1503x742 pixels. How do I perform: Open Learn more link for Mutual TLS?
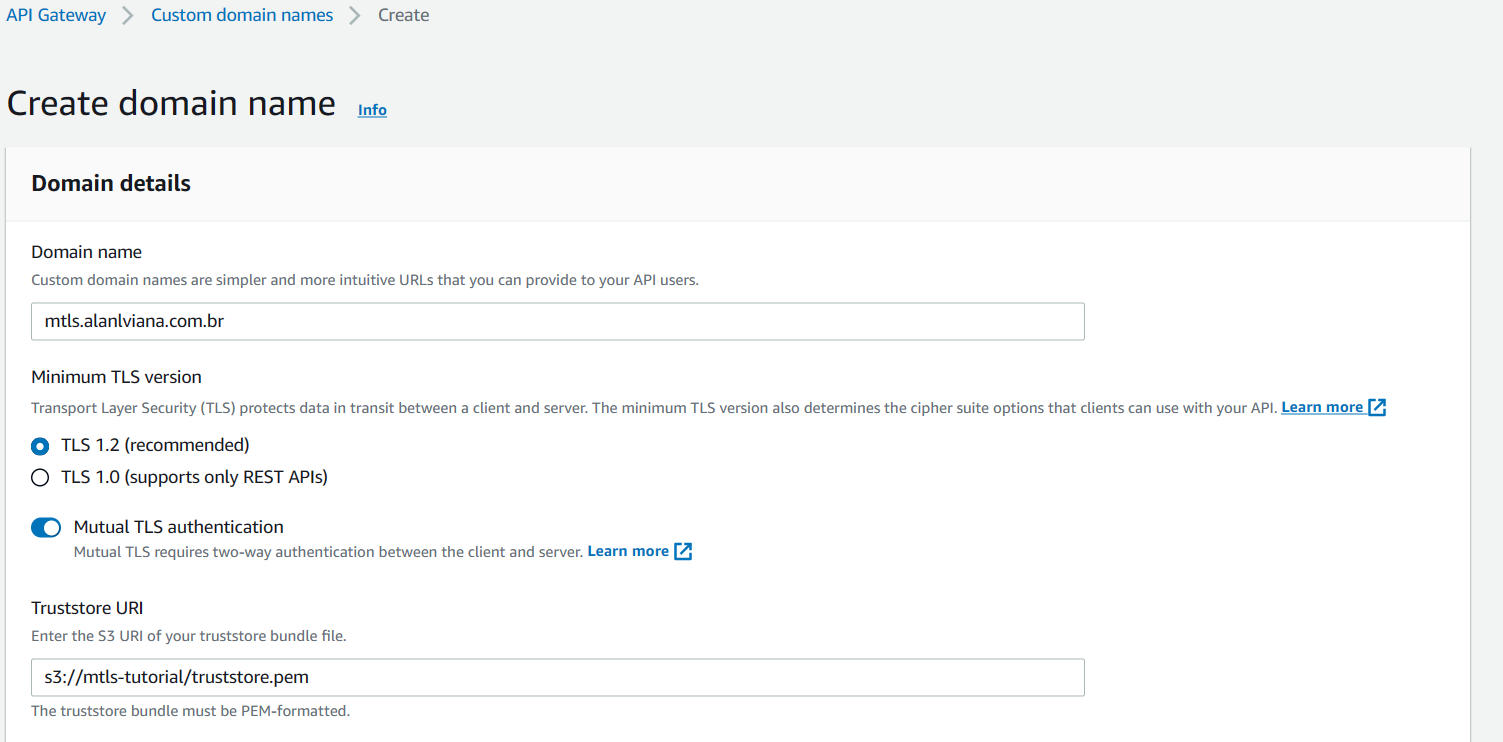pos(628,551)
